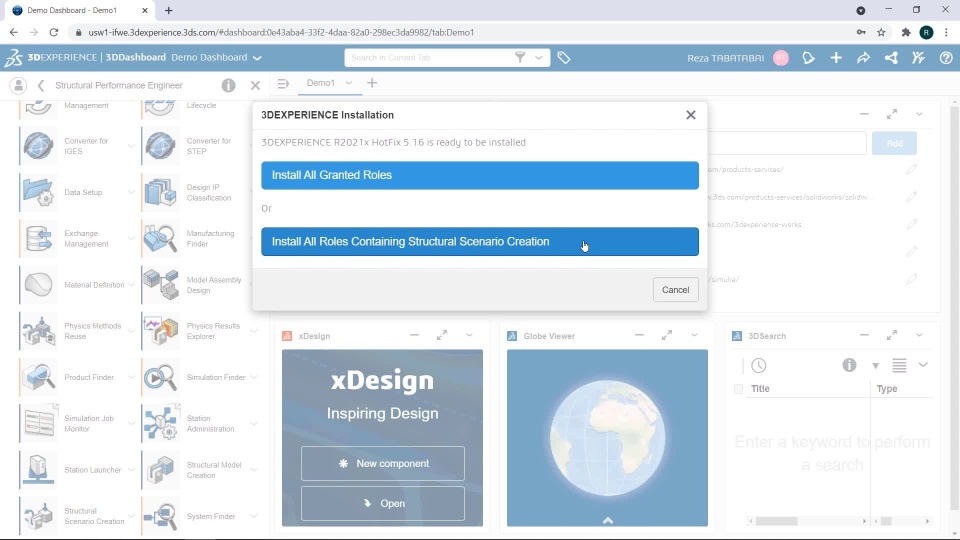The width and height of the screenshot is (960, 540).
Task: Open the Manufacturing Finder app icon
Action: (160, 239)
